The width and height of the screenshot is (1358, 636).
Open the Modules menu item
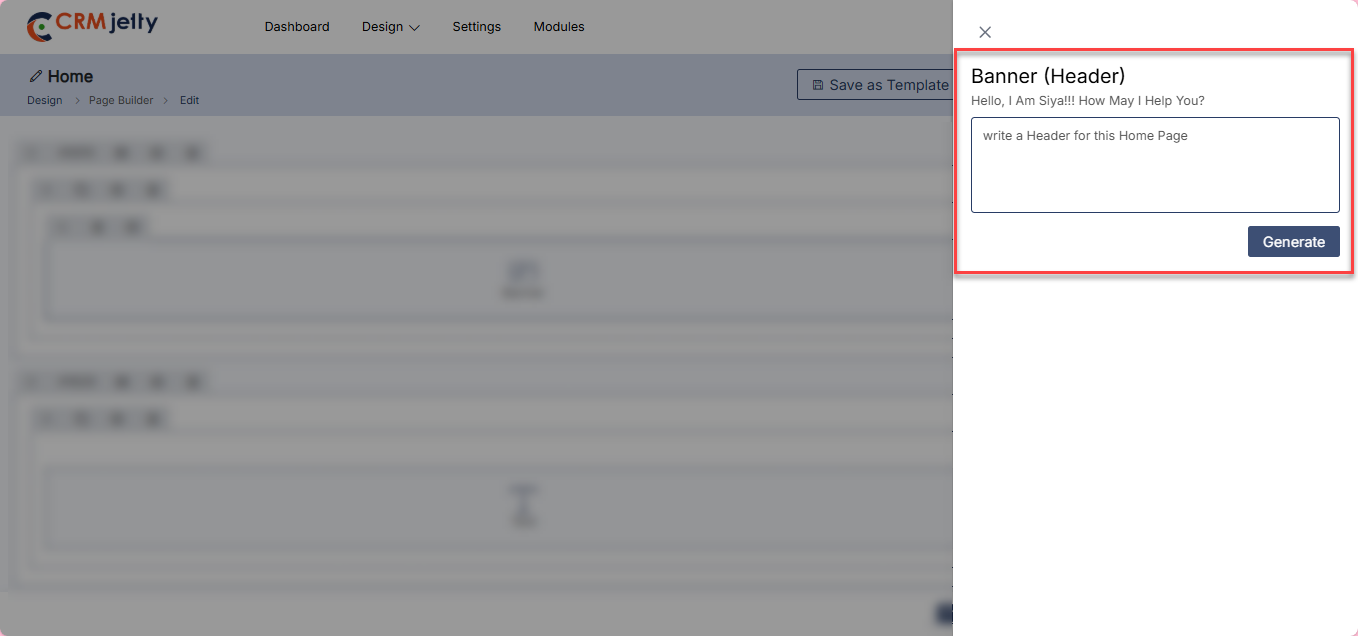point(559,27)
